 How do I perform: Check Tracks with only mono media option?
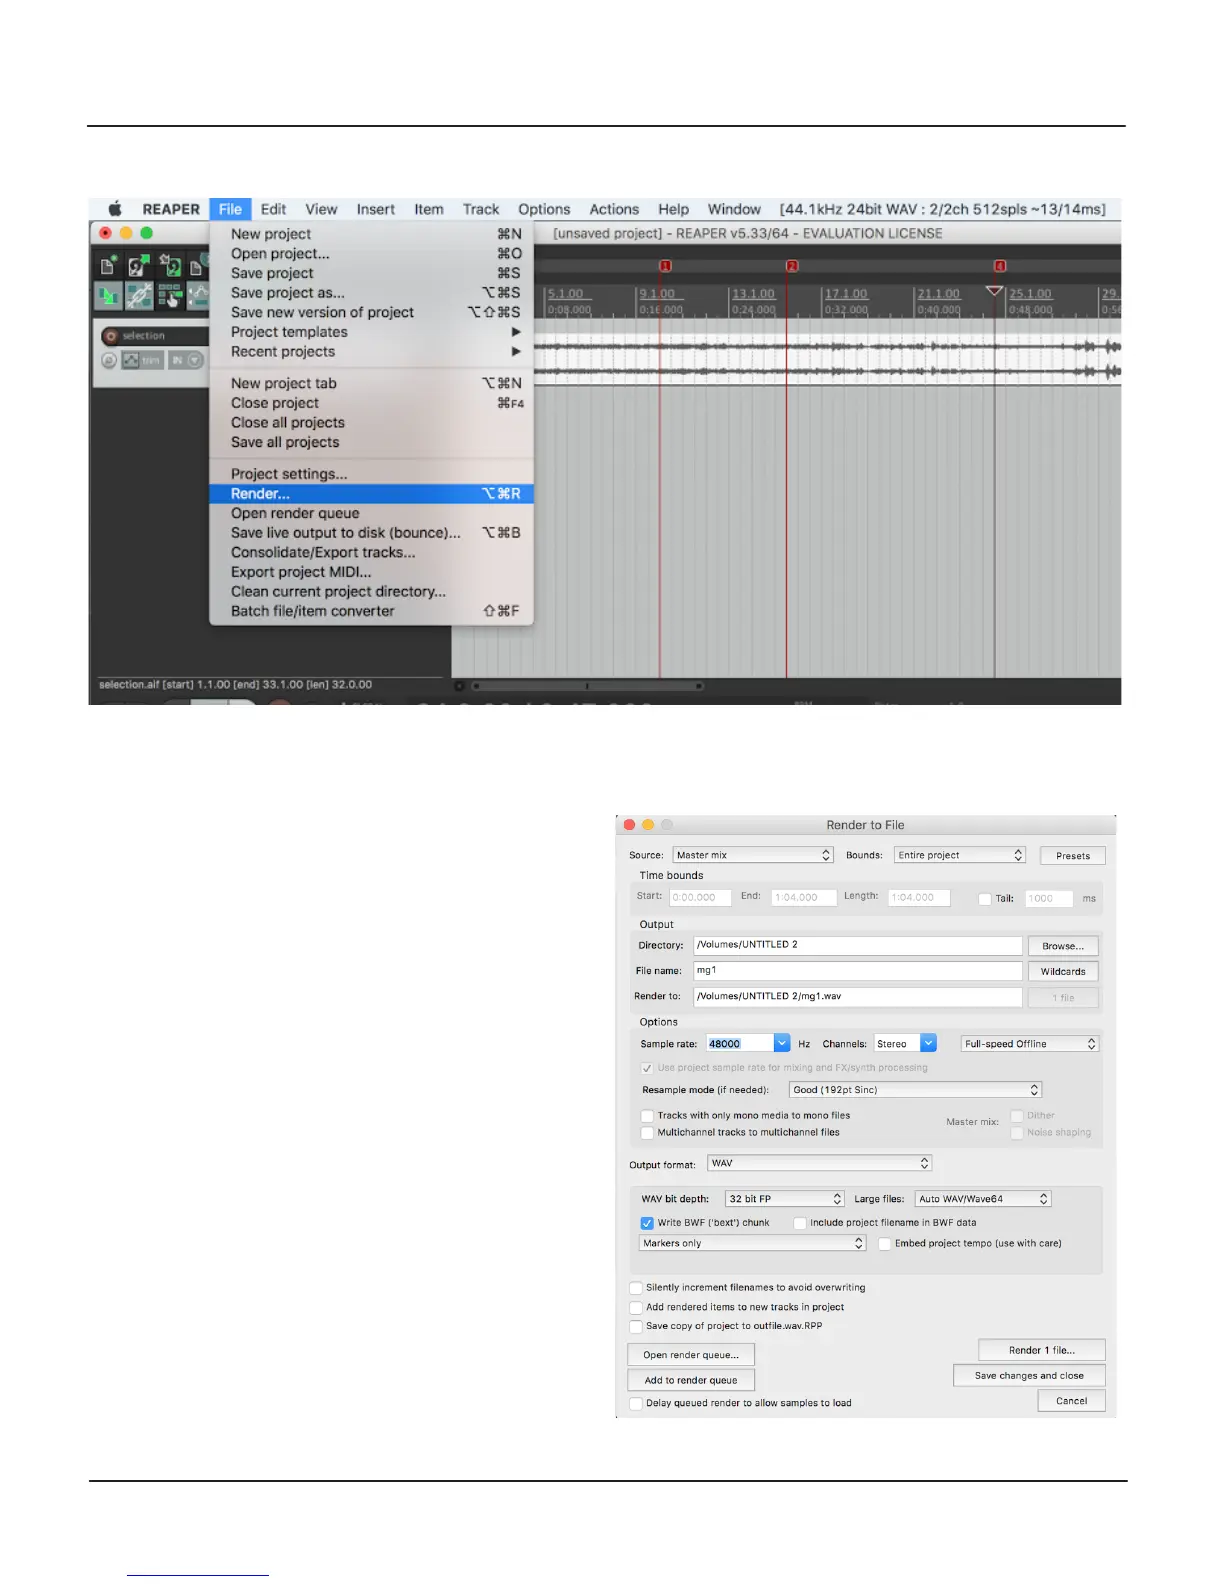pyautogui.click(x=647, y=1116)
